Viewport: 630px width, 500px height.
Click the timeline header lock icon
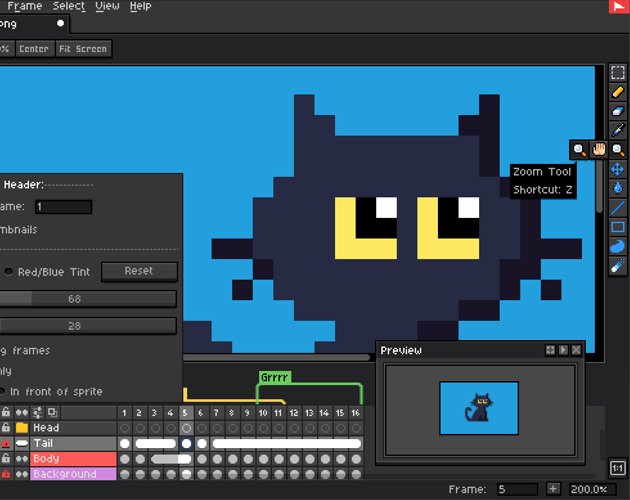6,412
